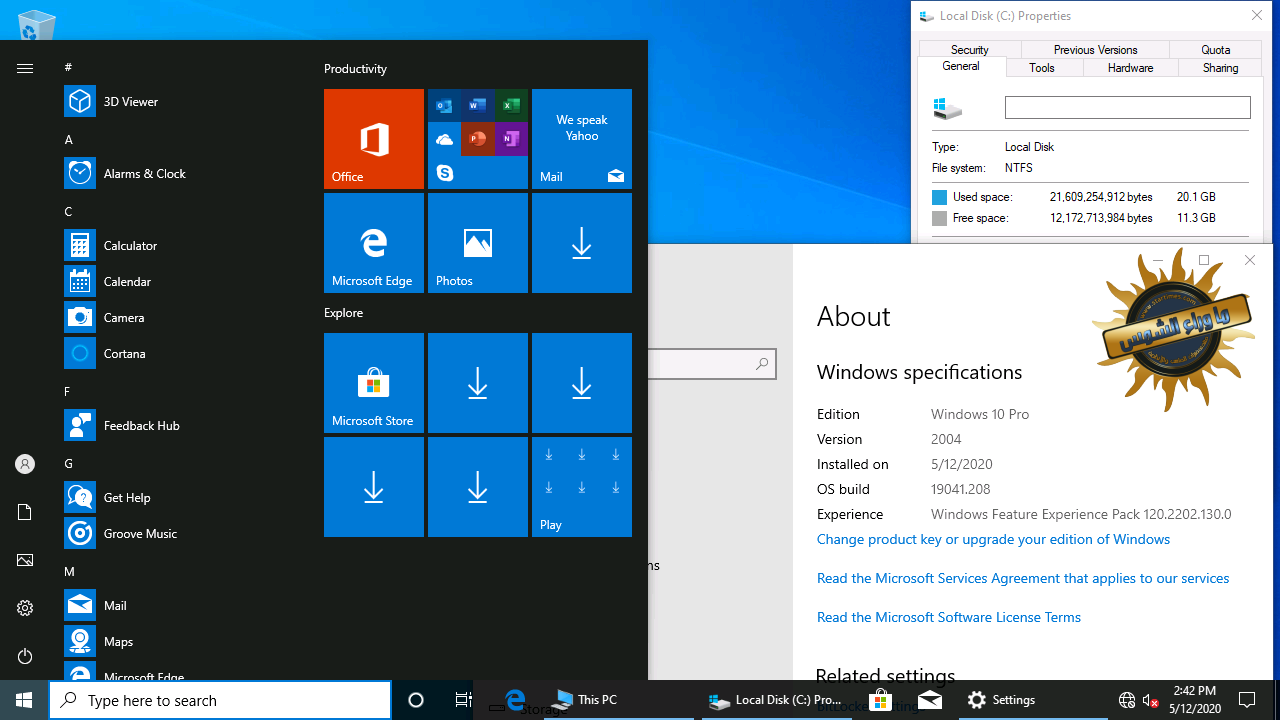Click the user account icon in Start
1280x720 pixels.
25,464
